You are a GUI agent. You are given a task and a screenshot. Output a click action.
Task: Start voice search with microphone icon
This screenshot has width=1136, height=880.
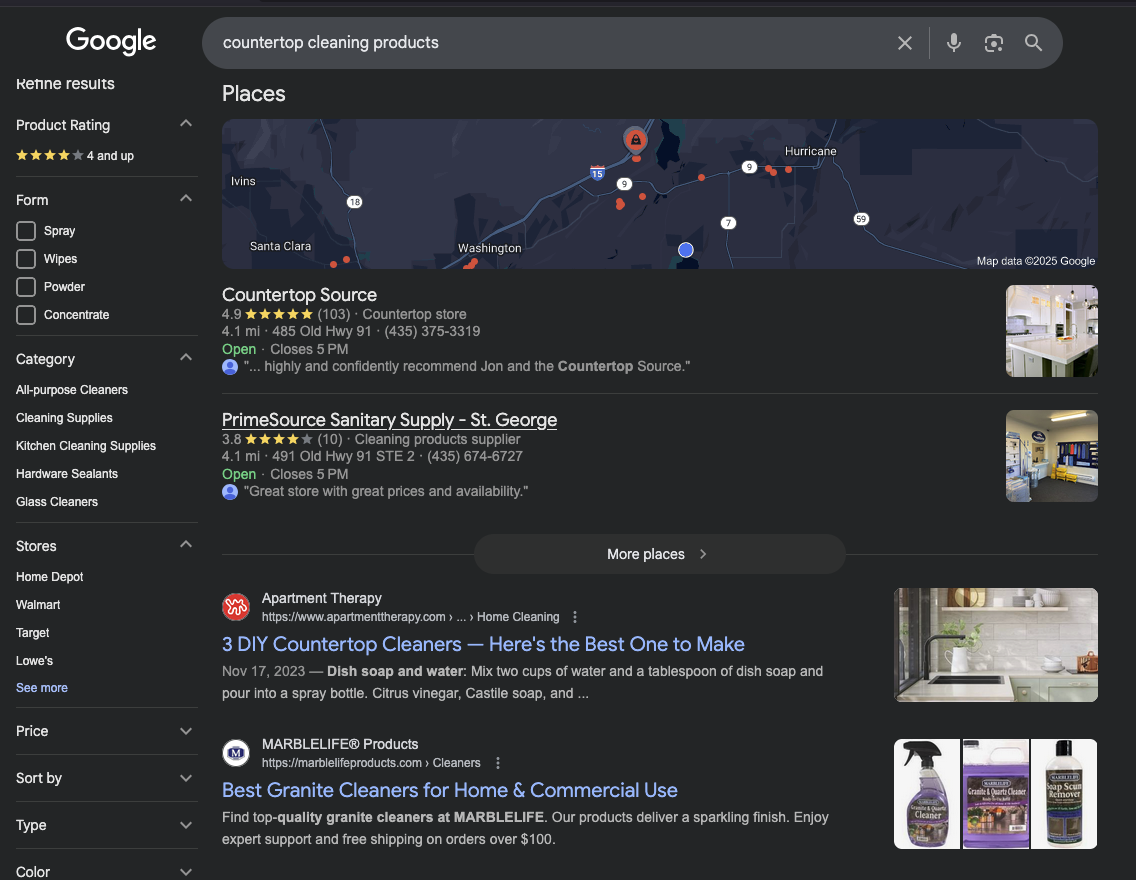click(x=954, y=43)
